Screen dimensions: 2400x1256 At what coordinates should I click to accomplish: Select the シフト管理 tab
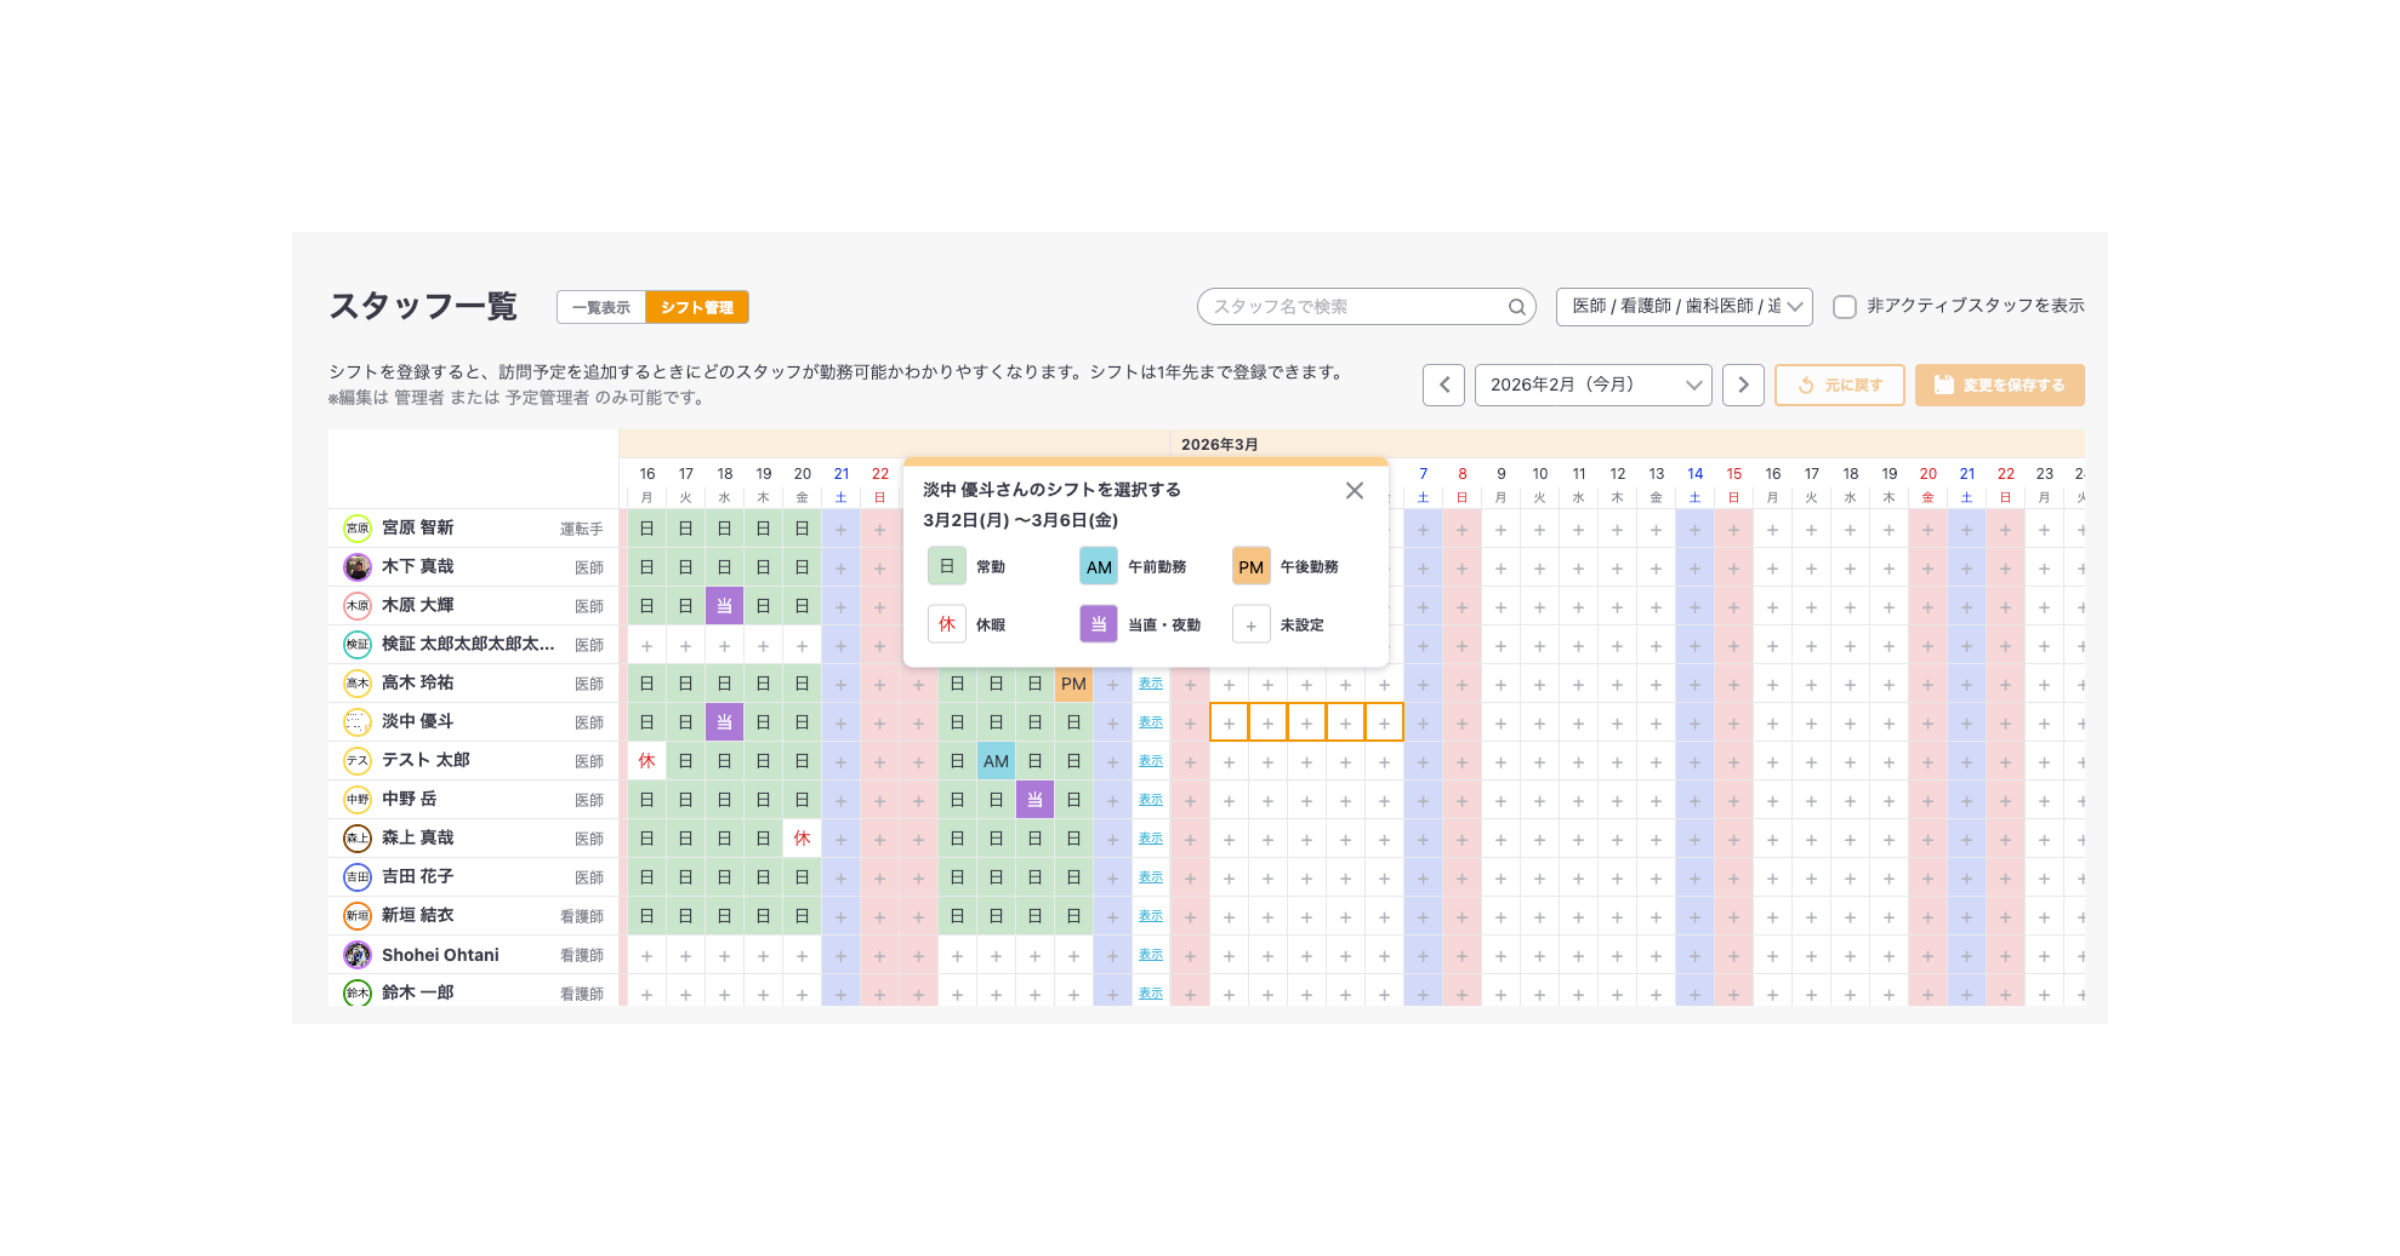click(697, 307)
